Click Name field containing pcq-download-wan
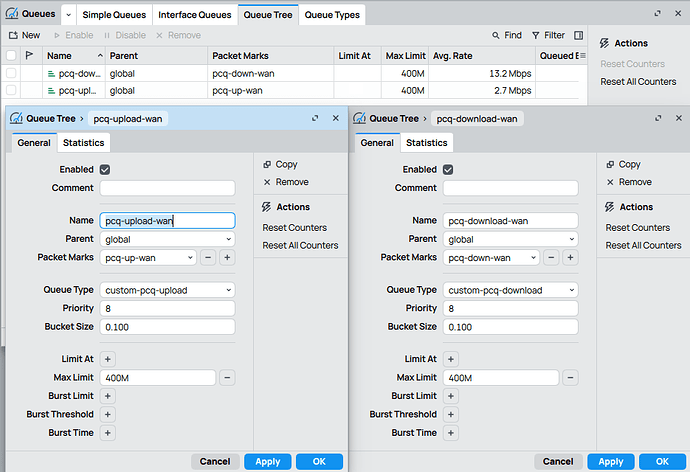Screen dimensions: 690x472 point(510,221)
